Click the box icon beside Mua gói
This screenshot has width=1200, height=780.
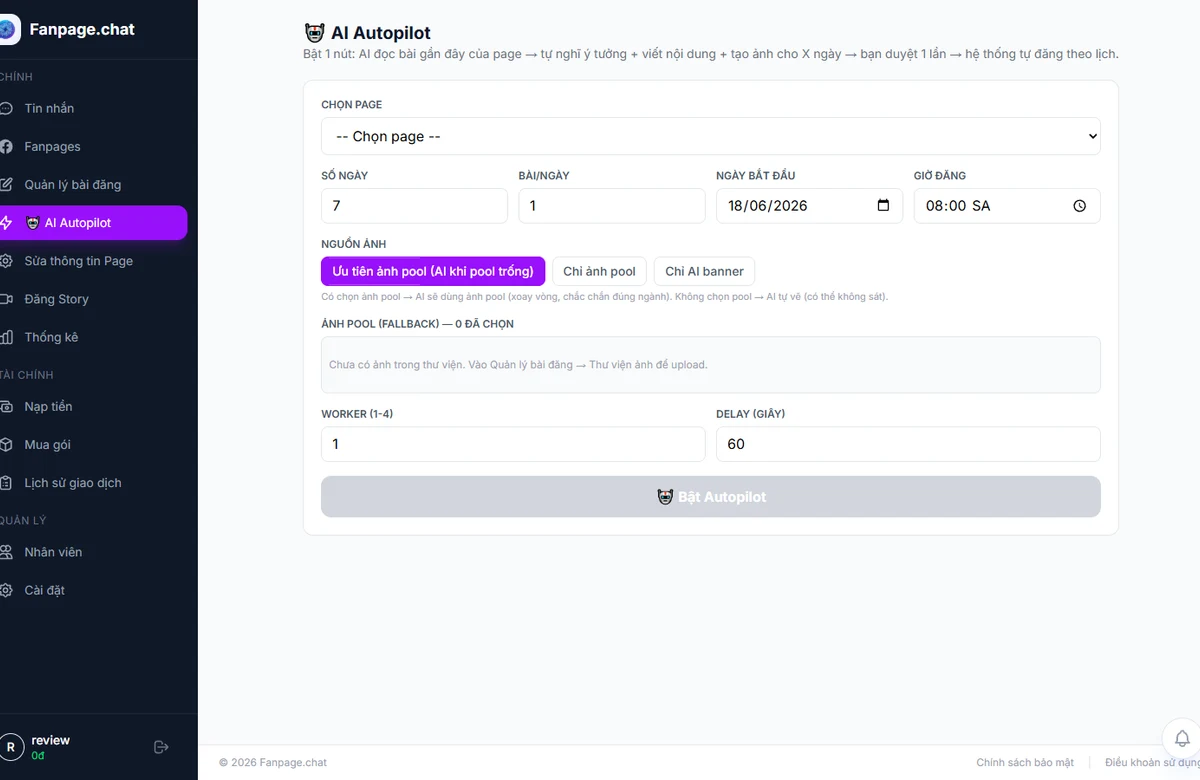pos(6,445)
